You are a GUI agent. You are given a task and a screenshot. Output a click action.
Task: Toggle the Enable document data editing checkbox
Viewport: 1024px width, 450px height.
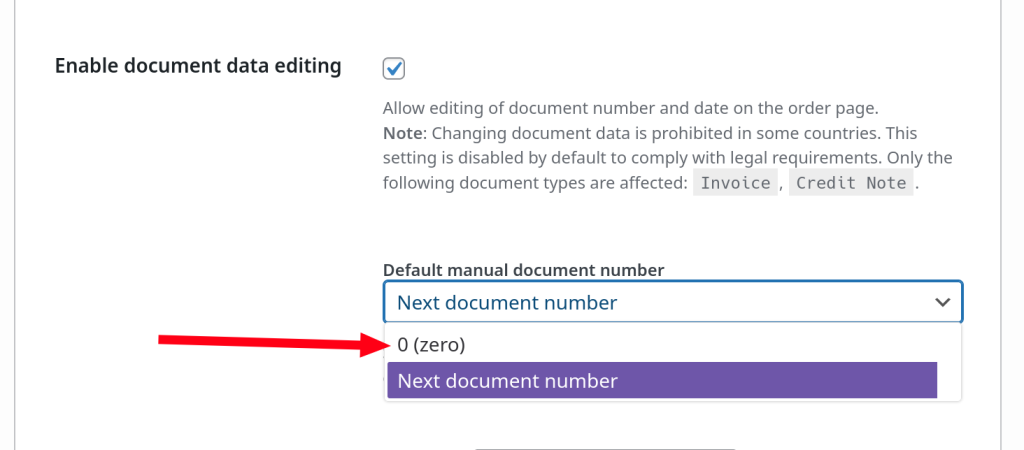[x=394, y=68]
